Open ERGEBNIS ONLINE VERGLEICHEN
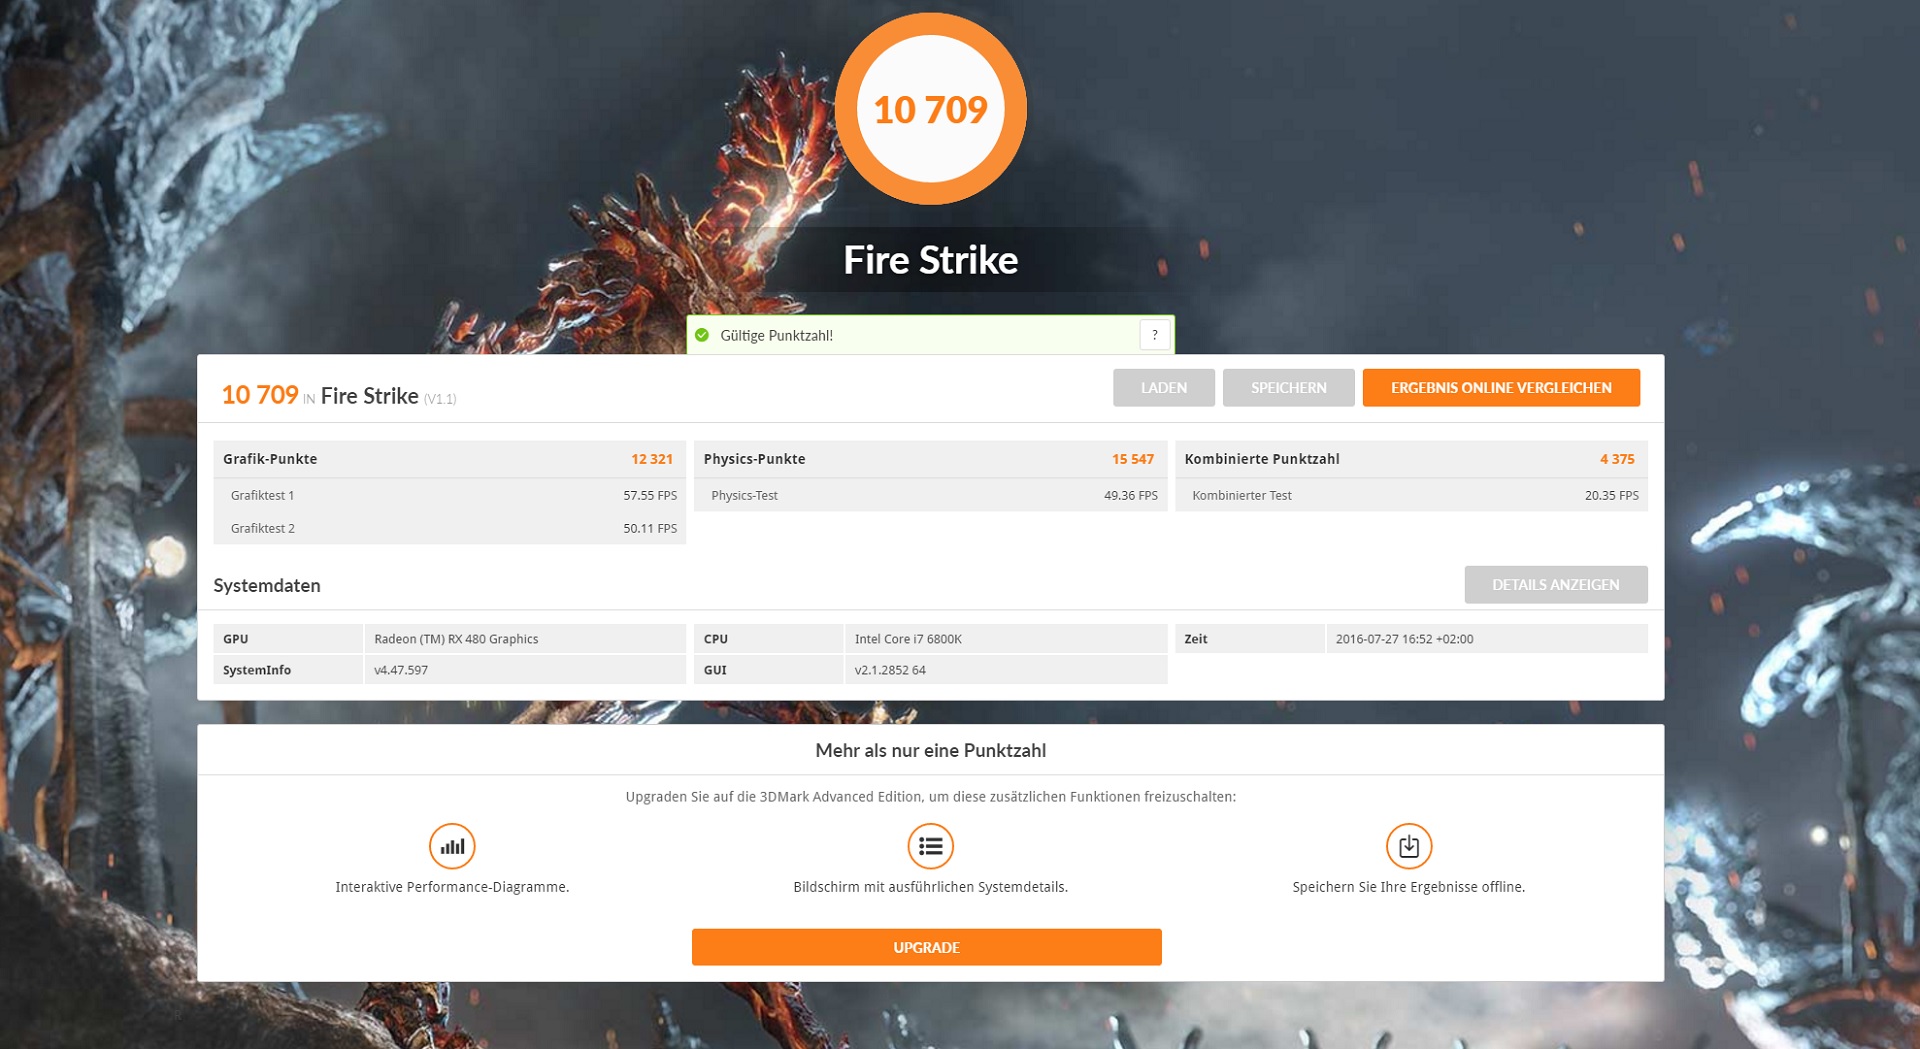Viewport: 1920px width, 1049px height. 1501,388
